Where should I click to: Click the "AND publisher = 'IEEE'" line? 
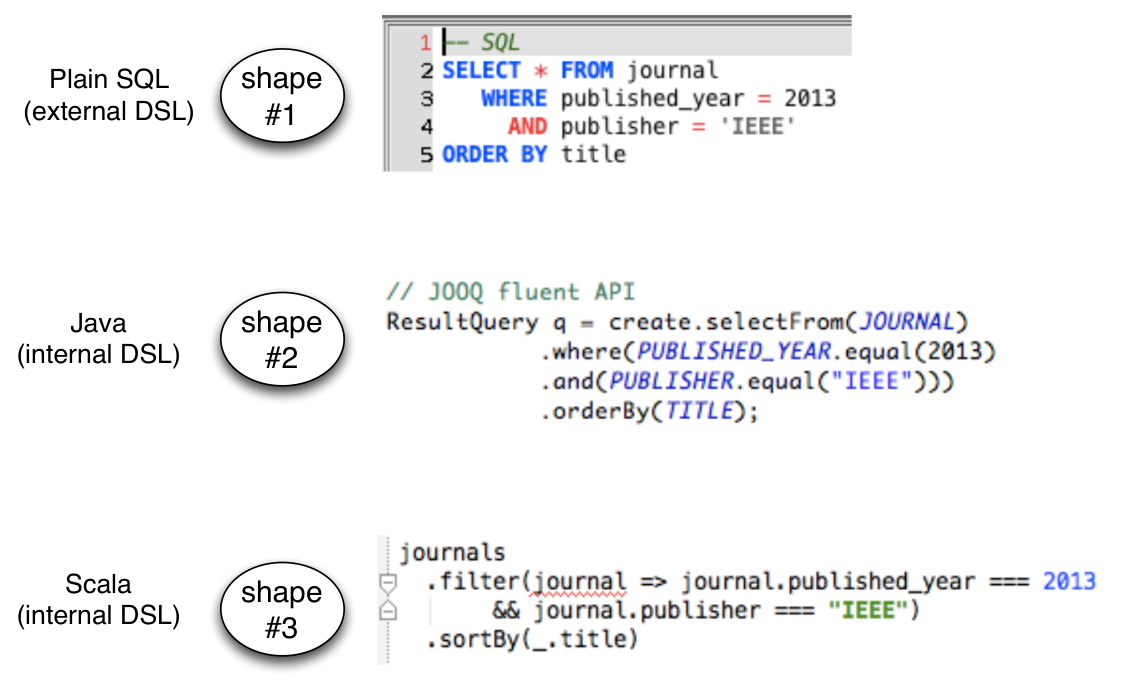point(651,126)
